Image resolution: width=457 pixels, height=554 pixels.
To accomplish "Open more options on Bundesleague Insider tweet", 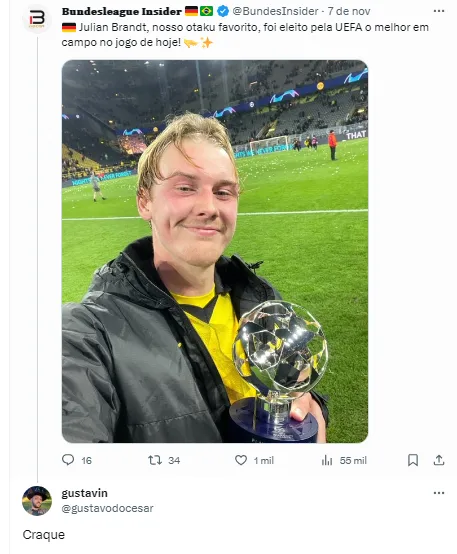I will point(439,11).
